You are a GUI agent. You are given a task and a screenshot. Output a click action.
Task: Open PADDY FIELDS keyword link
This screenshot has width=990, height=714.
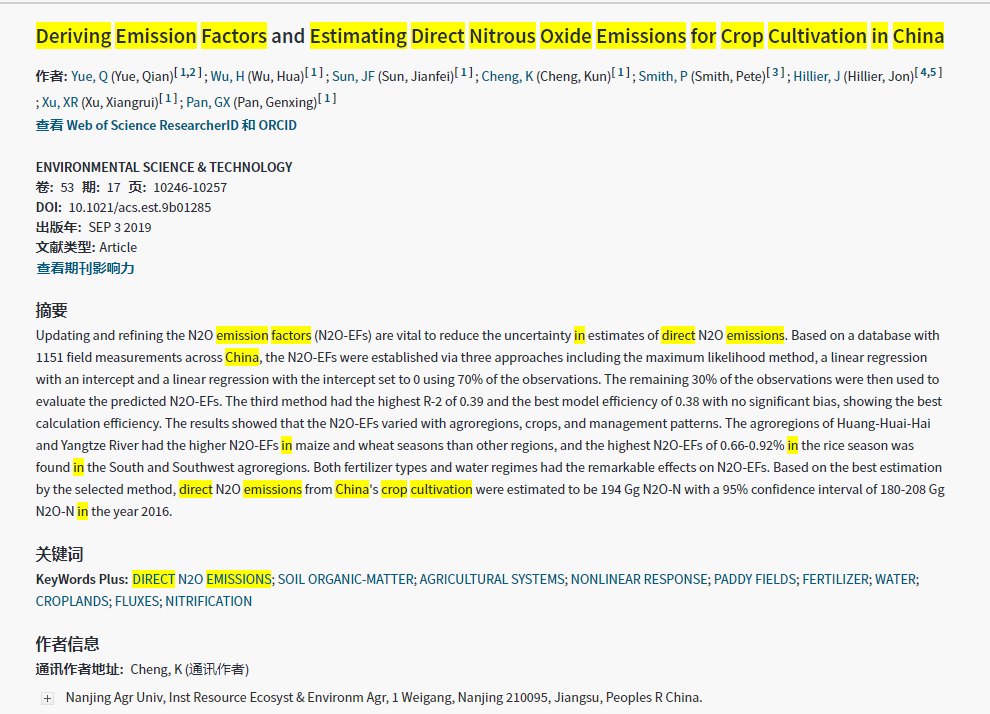tap(754, 579)
